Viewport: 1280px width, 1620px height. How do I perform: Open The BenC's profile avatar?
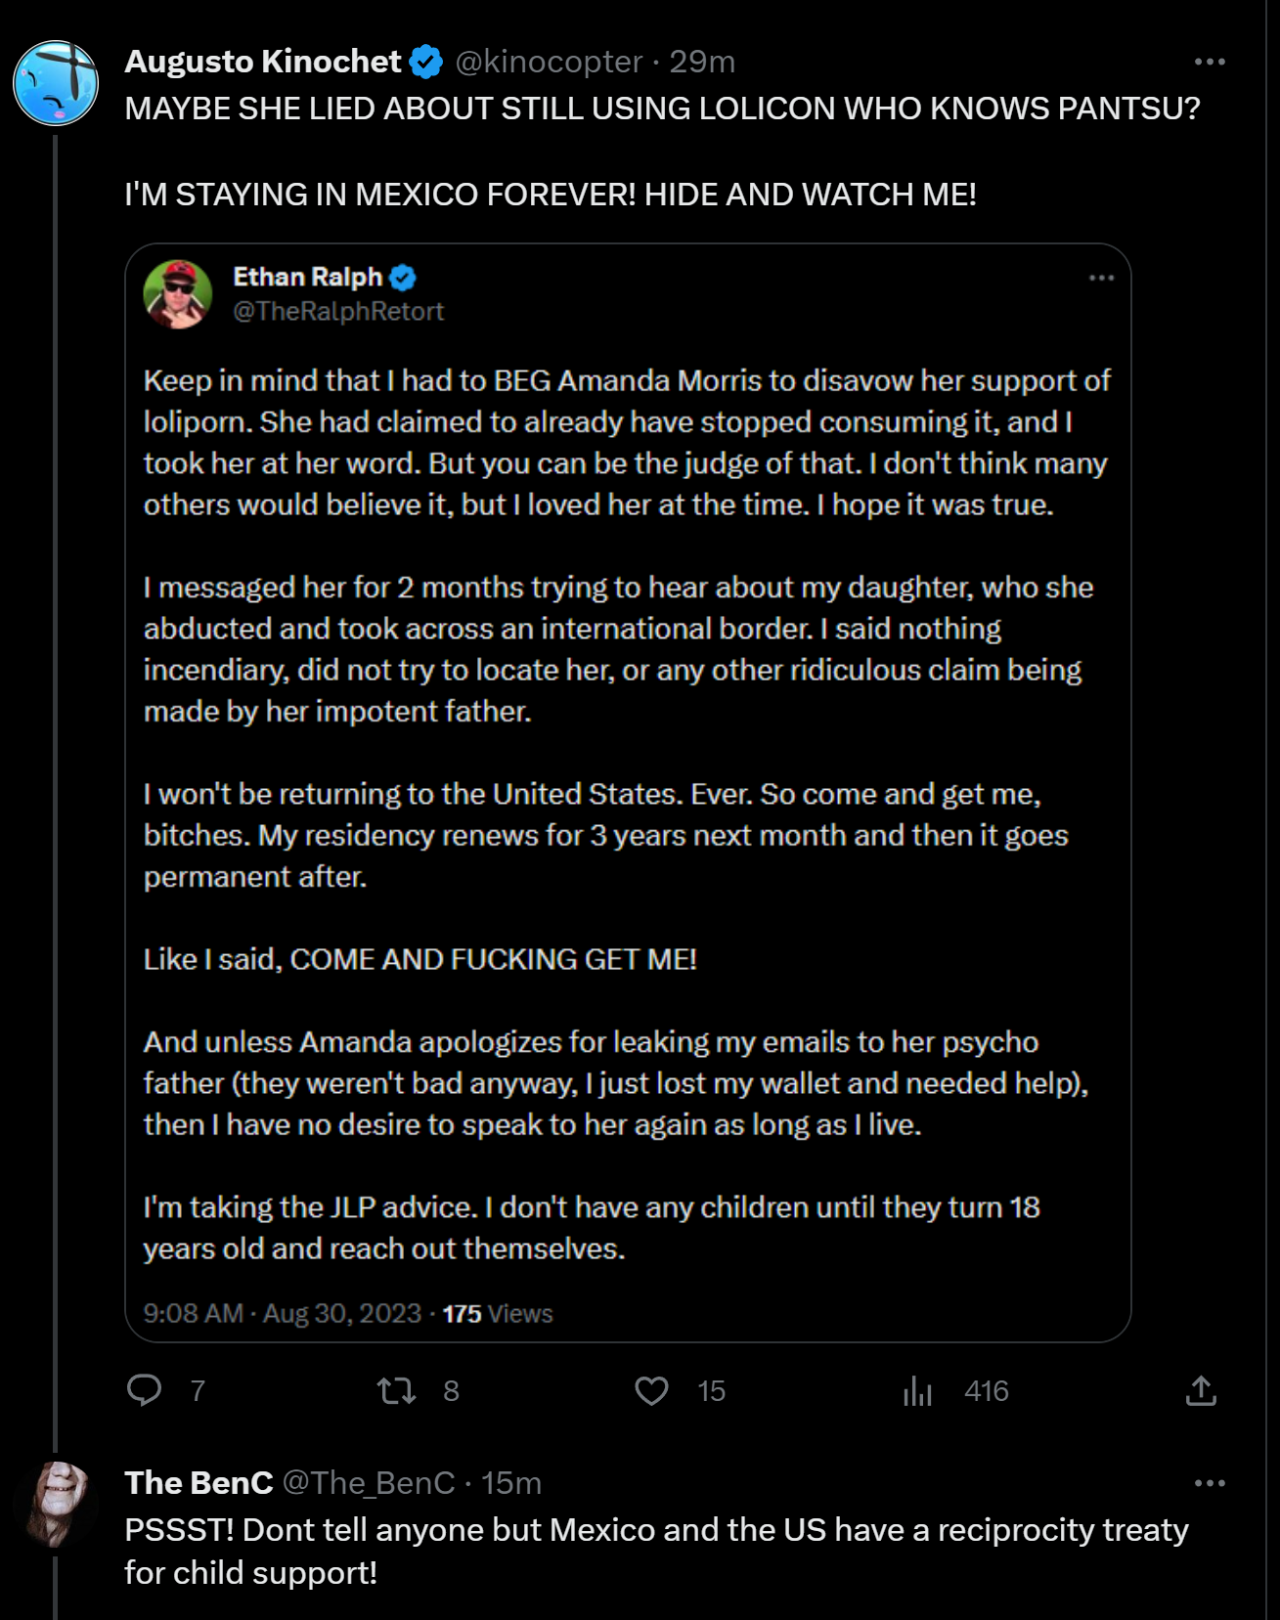(x=56, y=1503)
